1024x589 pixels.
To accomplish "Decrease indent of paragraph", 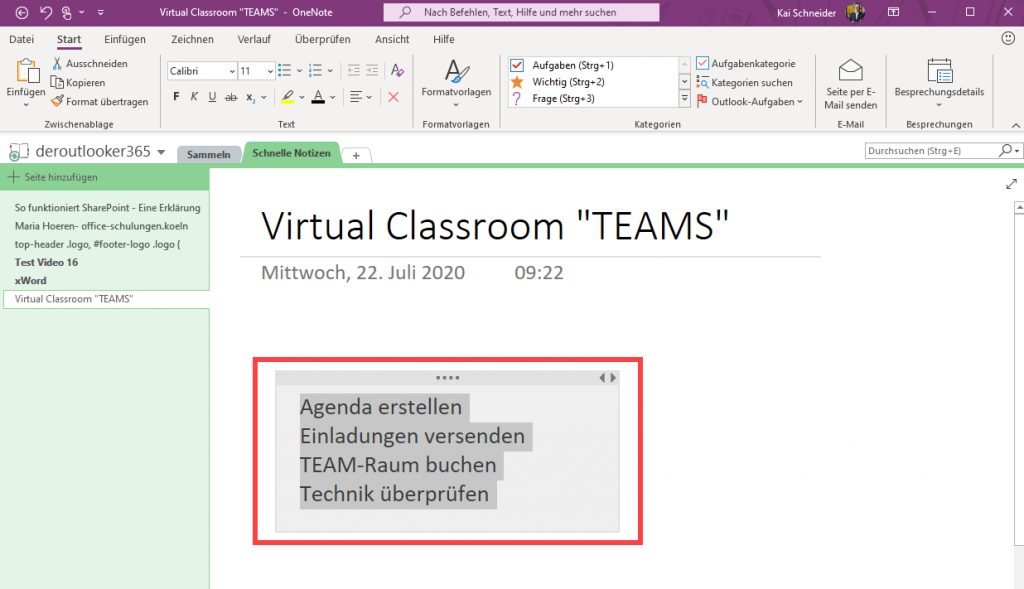I will [353, 70].
